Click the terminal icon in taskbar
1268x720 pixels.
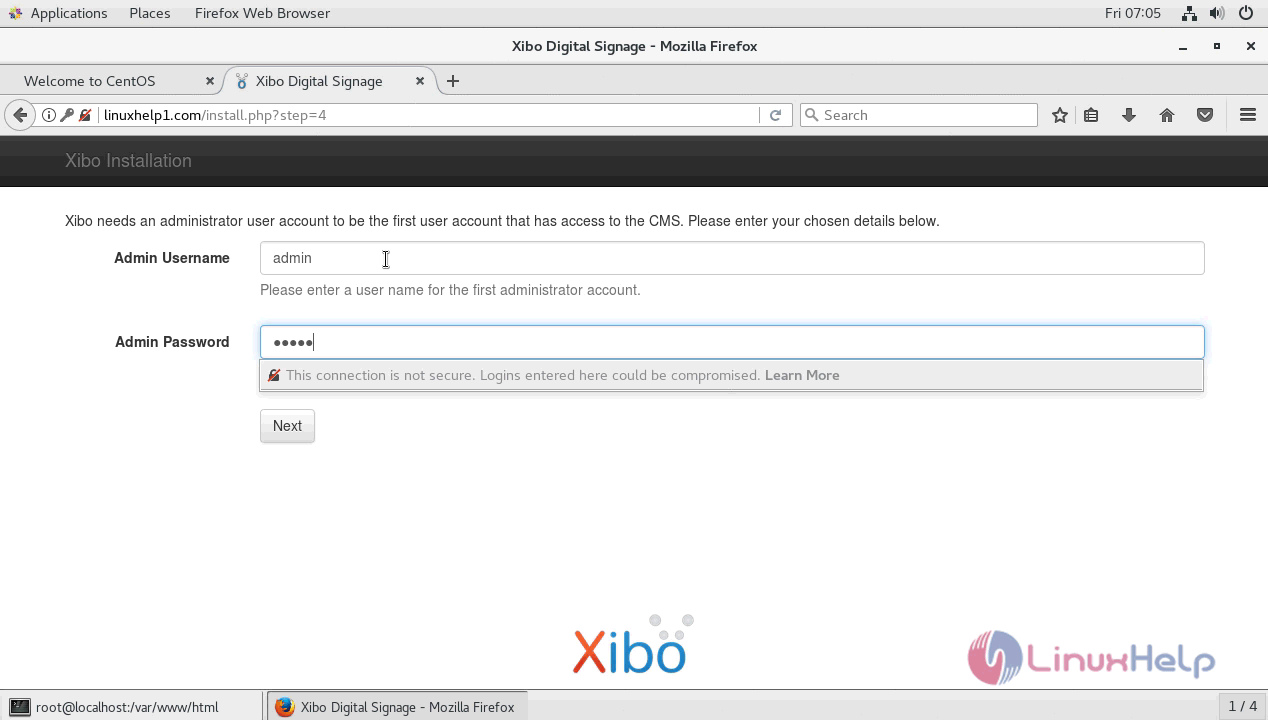click(19, 707)
